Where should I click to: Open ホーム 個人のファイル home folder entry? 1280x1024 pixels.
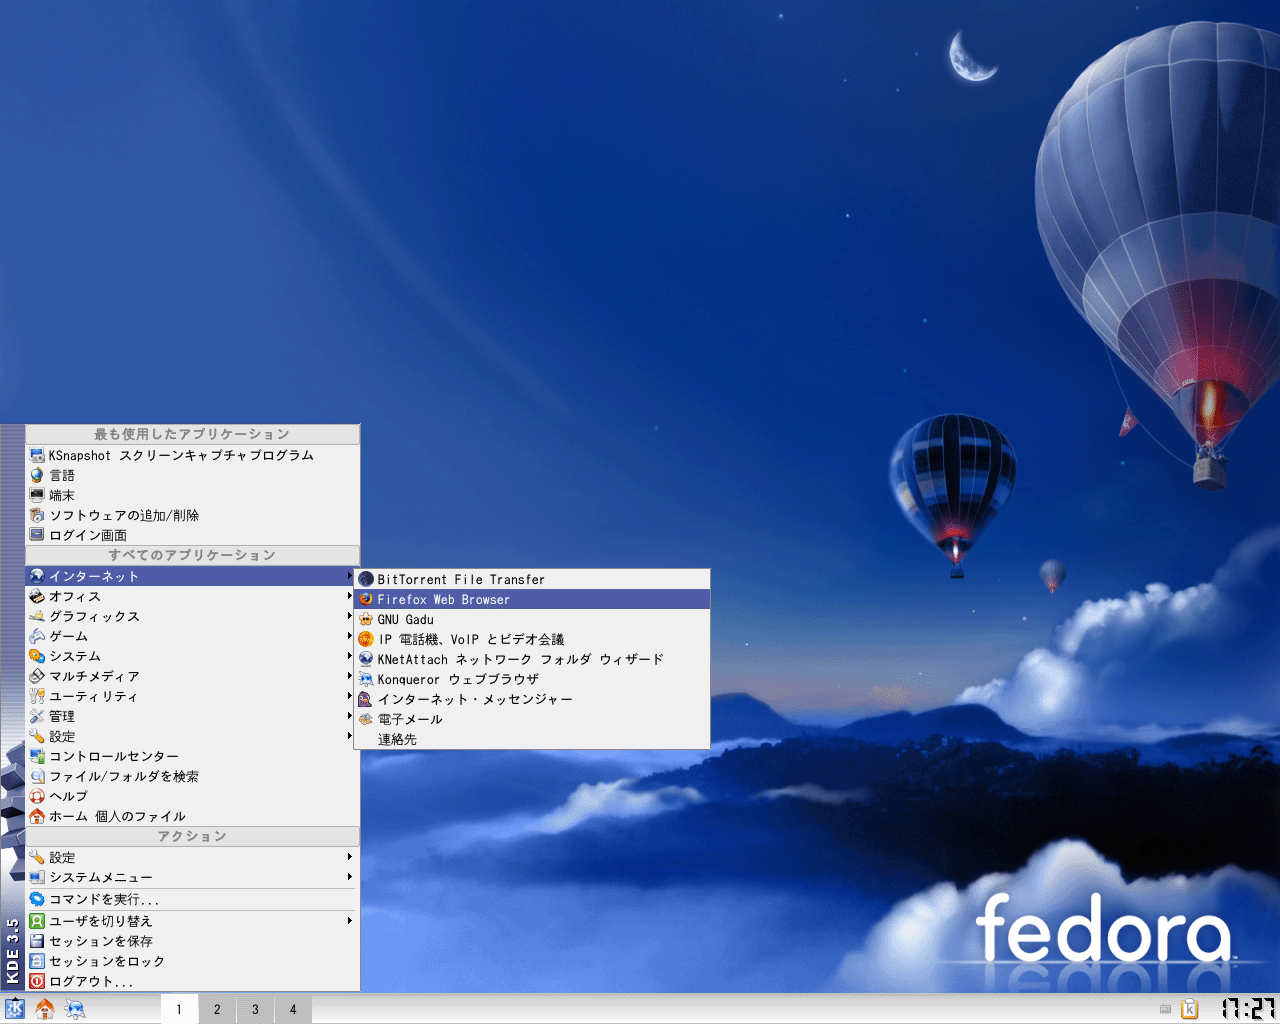coord(192,816)
